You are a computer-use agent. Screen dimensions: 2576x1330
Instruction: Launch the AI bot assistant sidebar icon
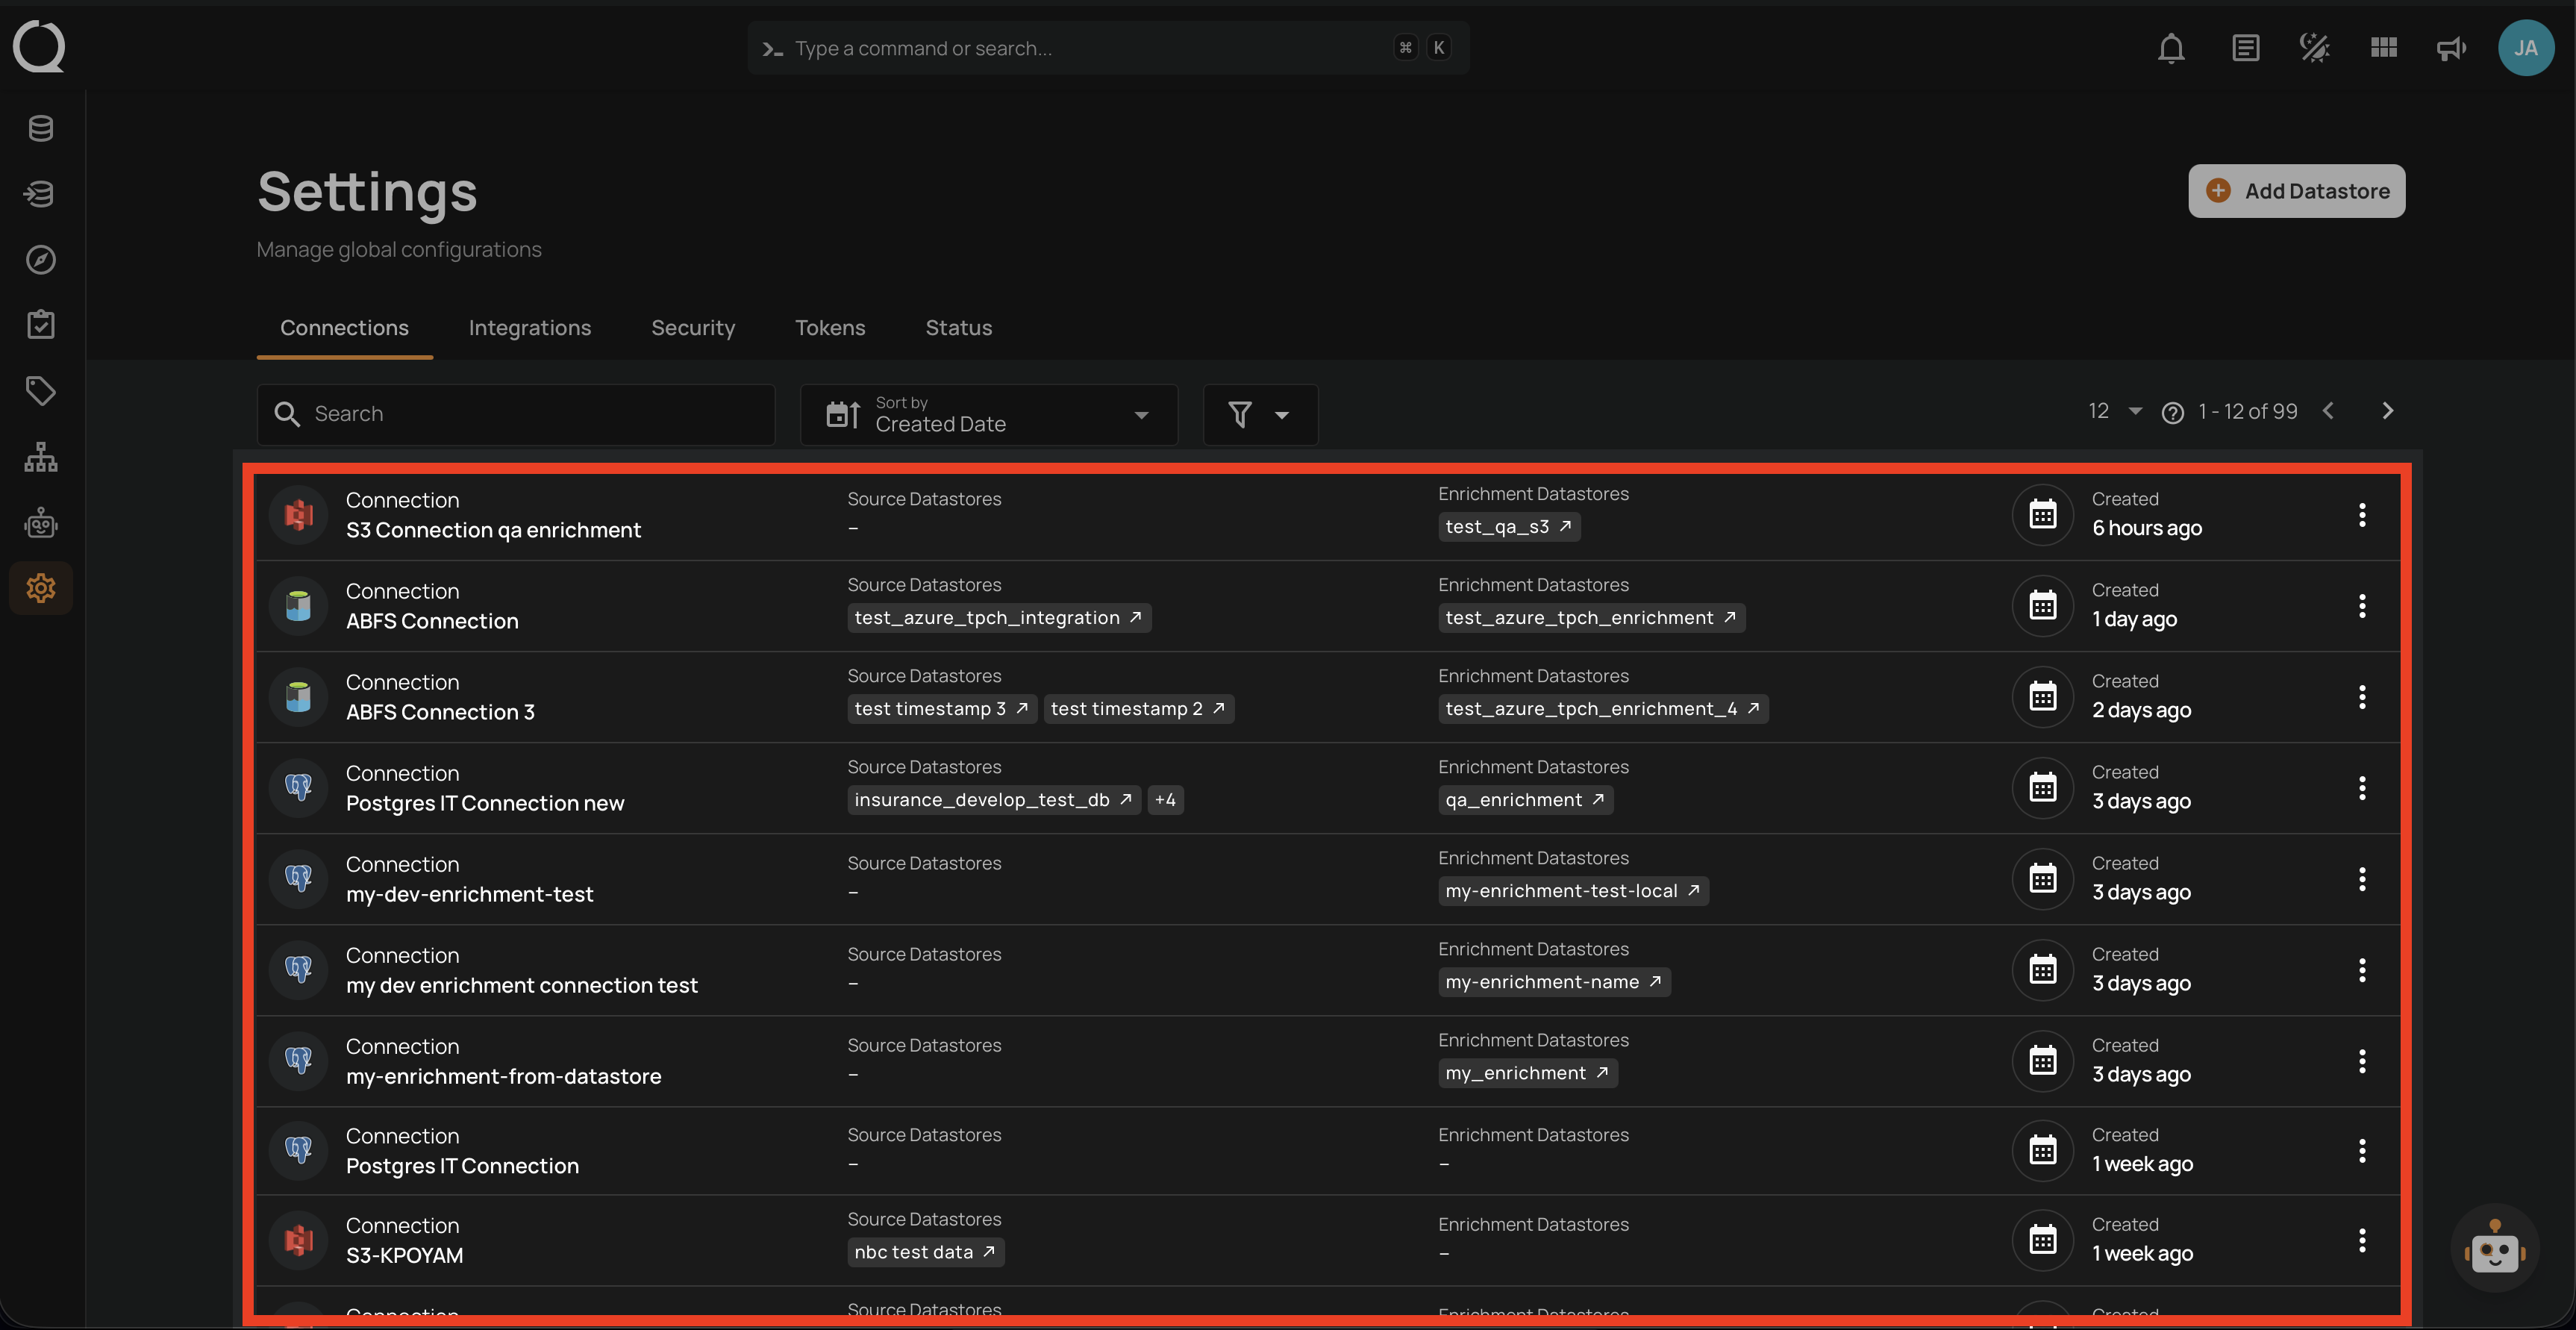[x=40, y=522]
